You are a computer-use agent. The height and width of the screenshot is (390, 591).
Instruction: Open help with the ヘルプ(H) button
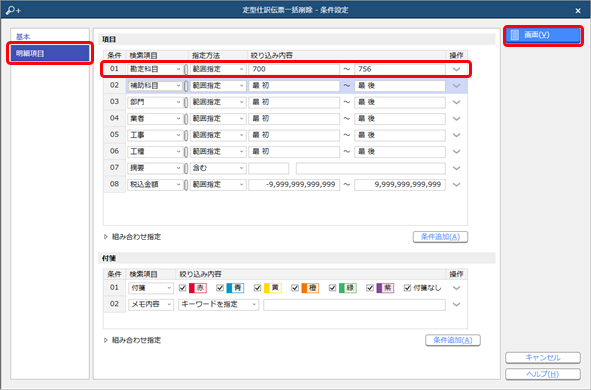[x=543, y=374]
